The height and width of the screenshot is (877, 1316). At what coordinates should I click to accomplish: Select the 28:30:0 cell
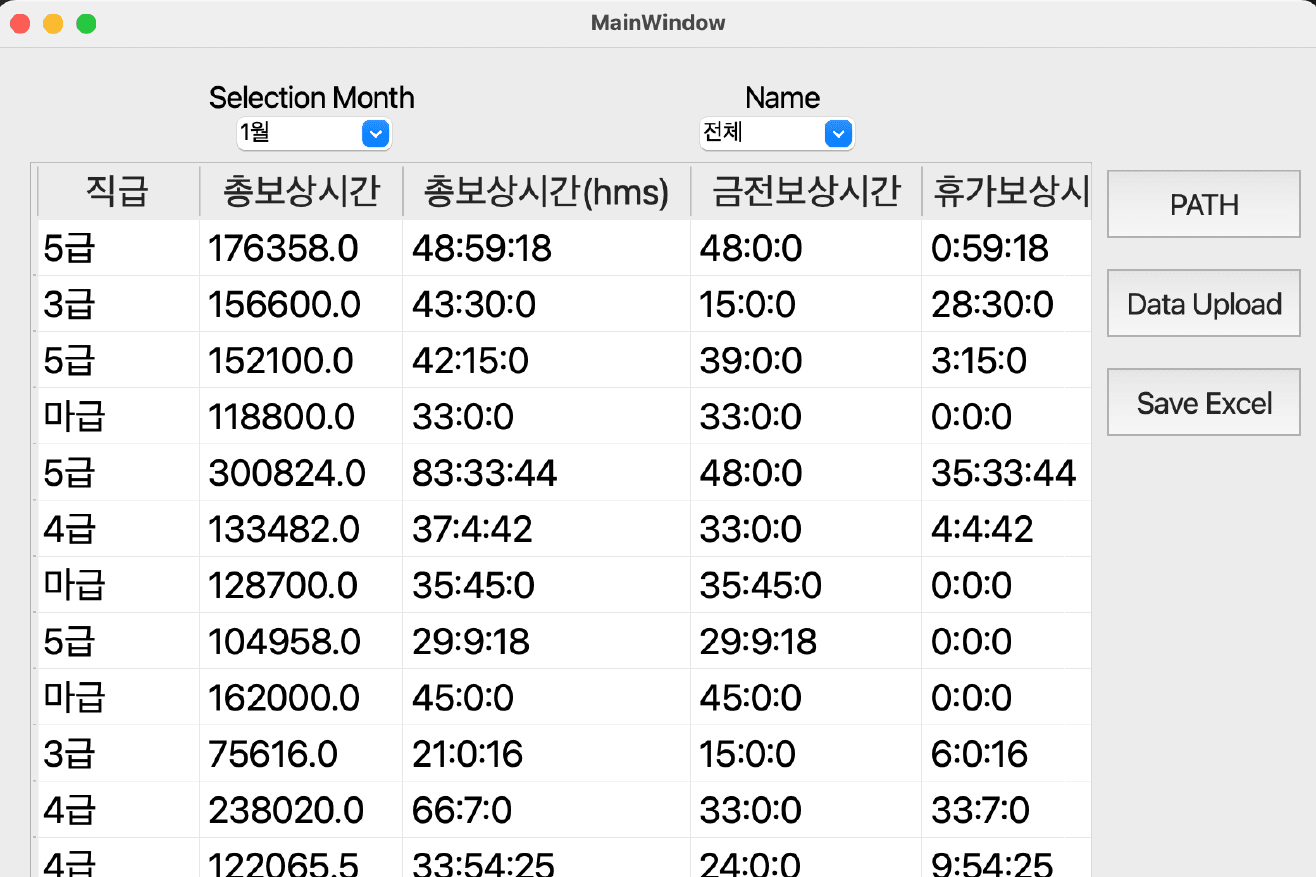(x=1006, y=304)
